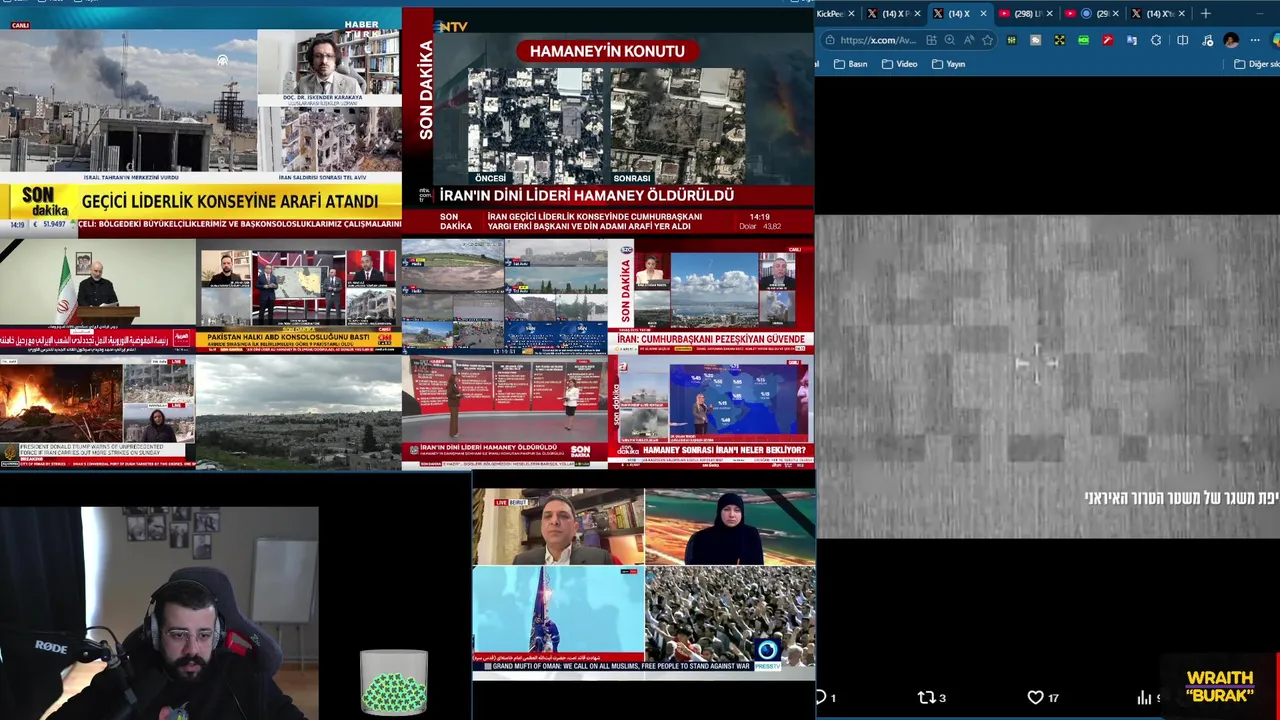
Task: Like the tweet with 17 likes
Action: (1035, 697)
